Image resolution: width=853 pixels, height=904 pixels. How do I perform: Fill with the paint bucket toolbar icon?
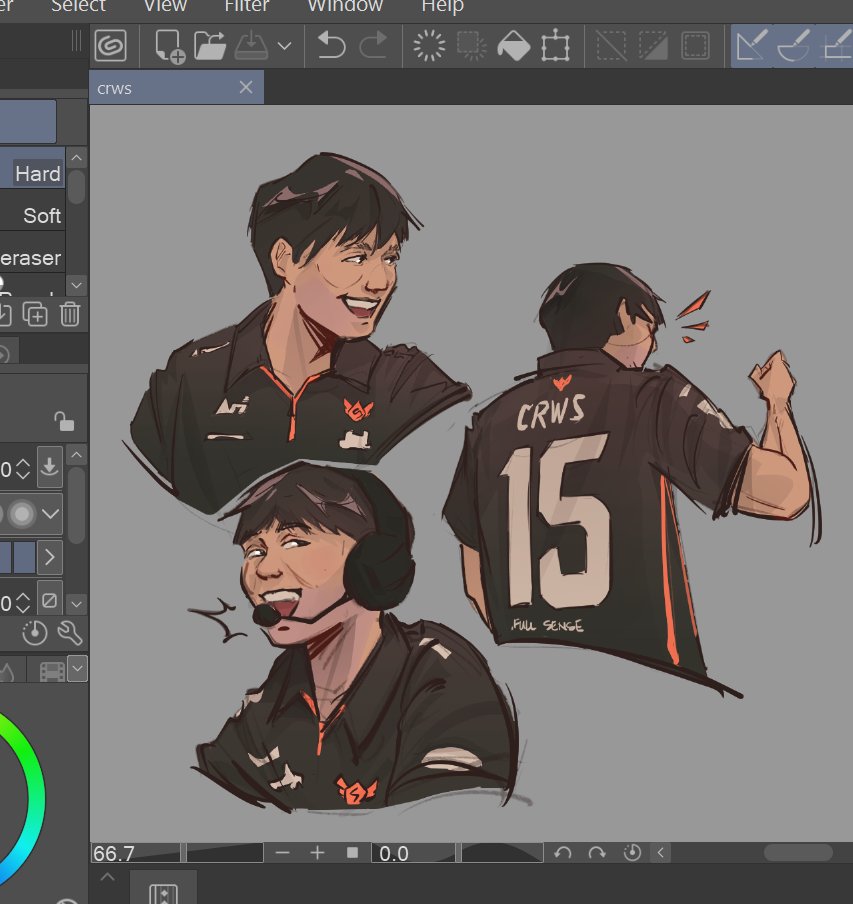point(514,46)
